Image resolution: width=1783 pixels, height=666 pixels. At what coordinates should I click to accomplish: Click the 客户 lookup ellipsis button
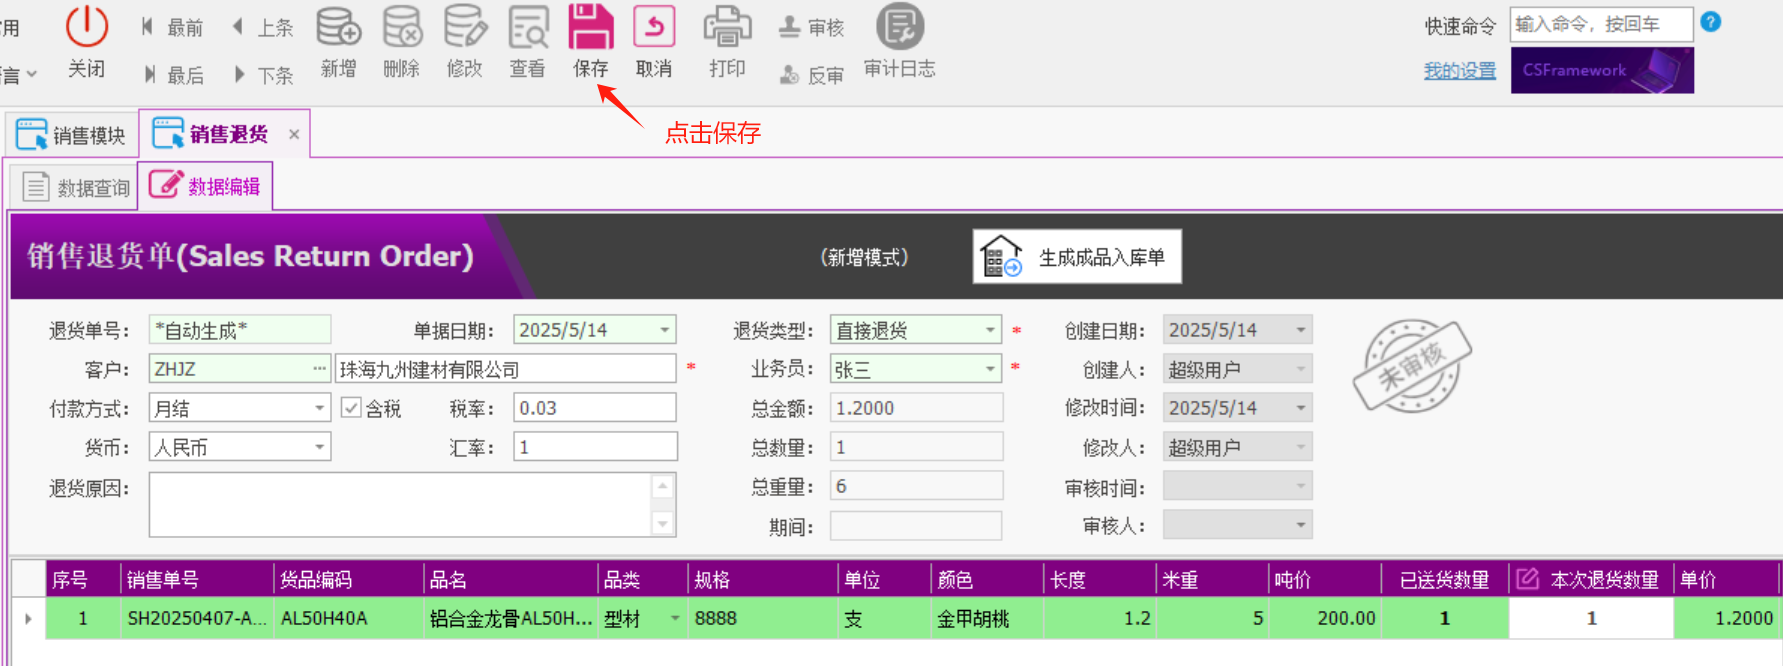pyautogui.click(x=320, y=369)
